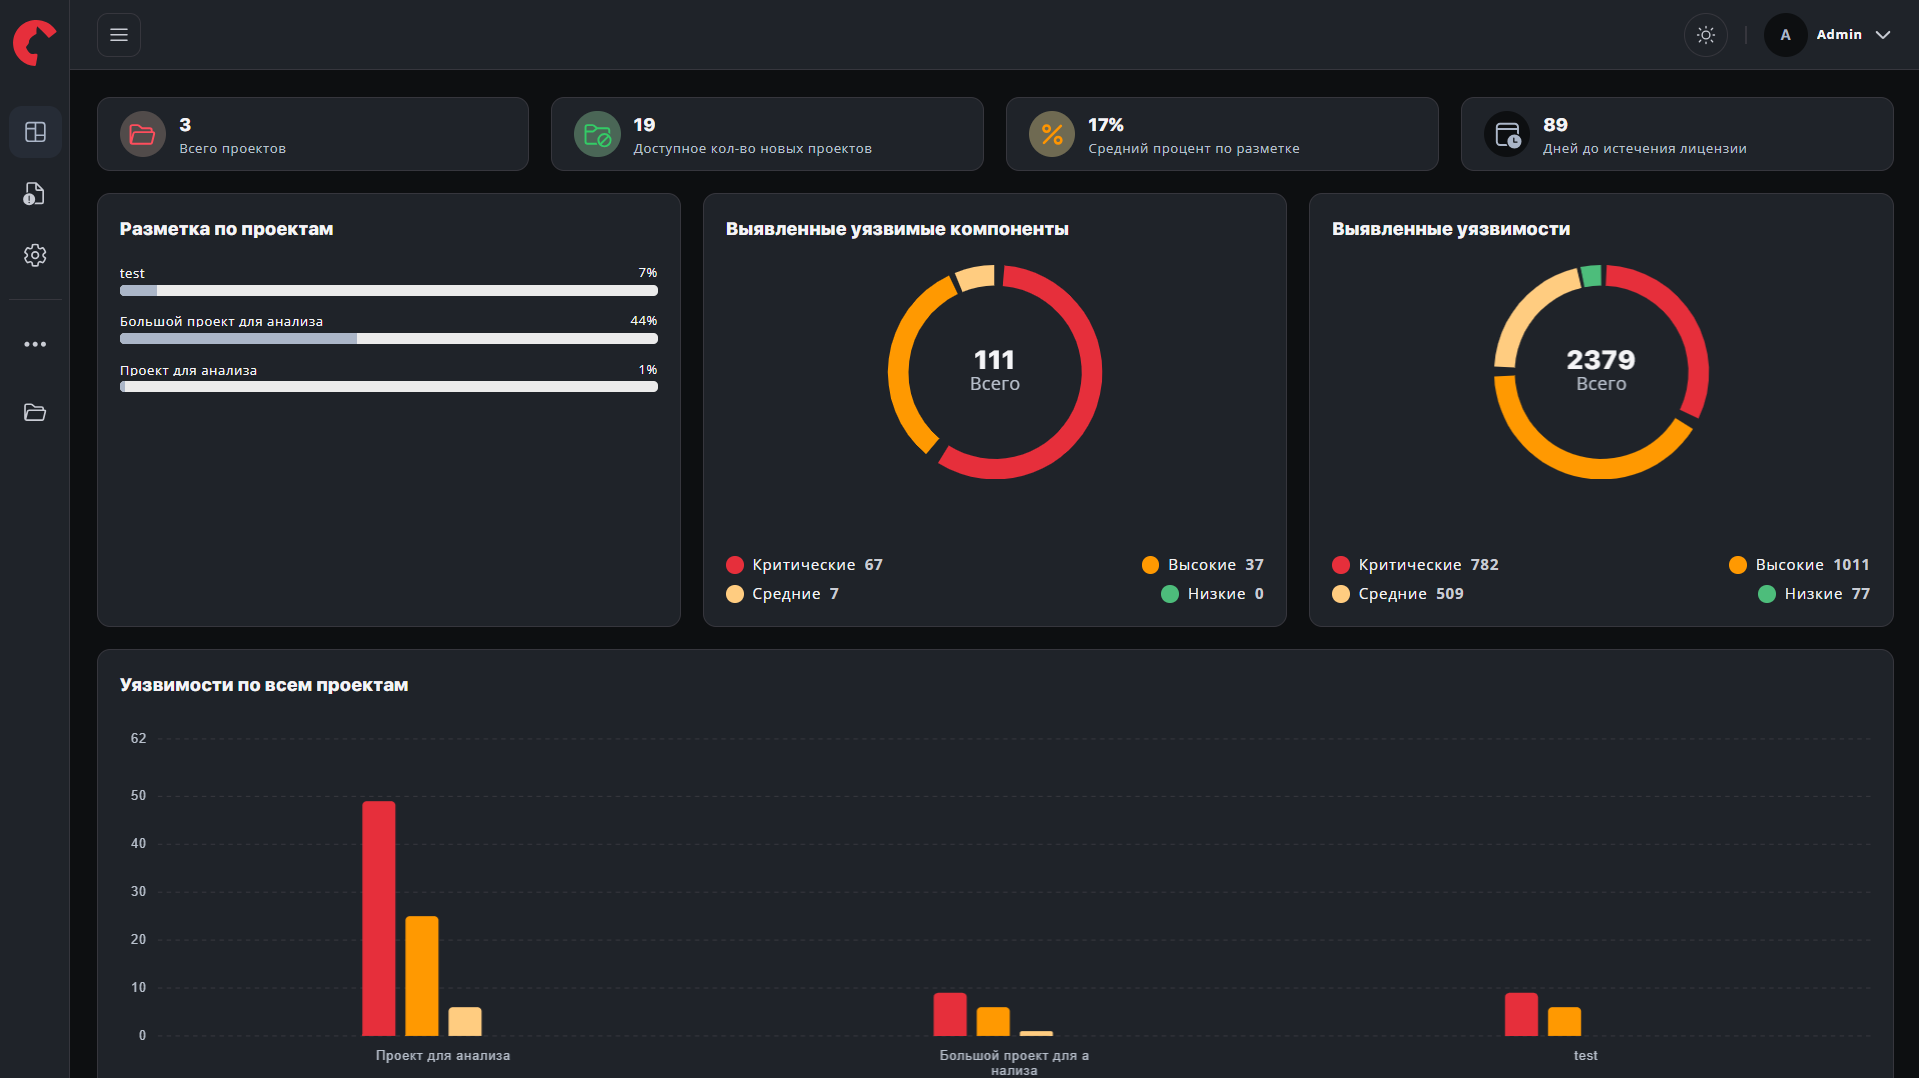The height and width of the screenshot is (1078, 1919).
Task: Toggle 'Критические 782' legend item
Action: pyautogui.click(x=1416, y=565)
